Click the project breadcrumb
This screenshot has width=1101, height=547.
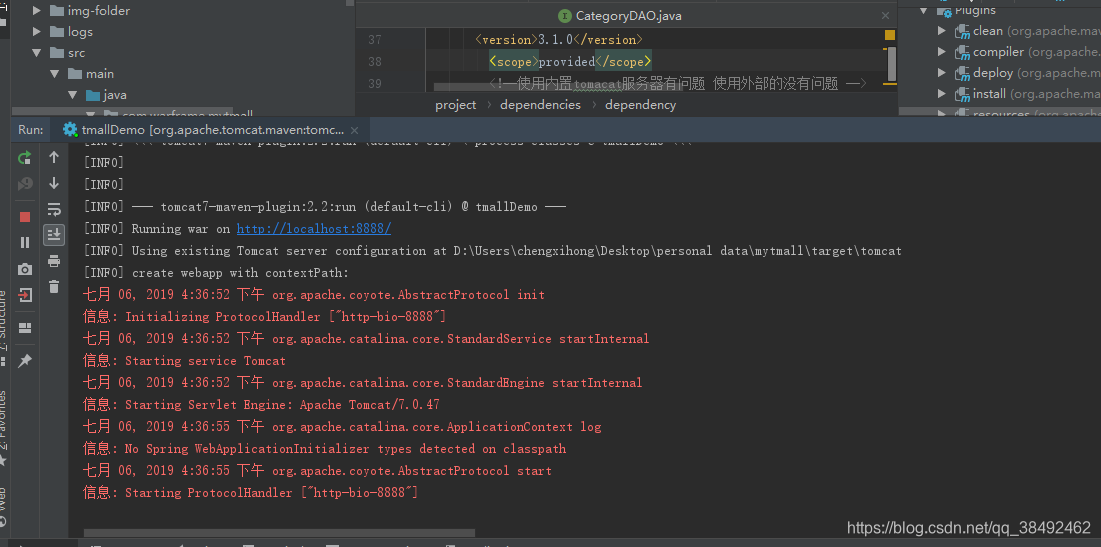[455, 105]
